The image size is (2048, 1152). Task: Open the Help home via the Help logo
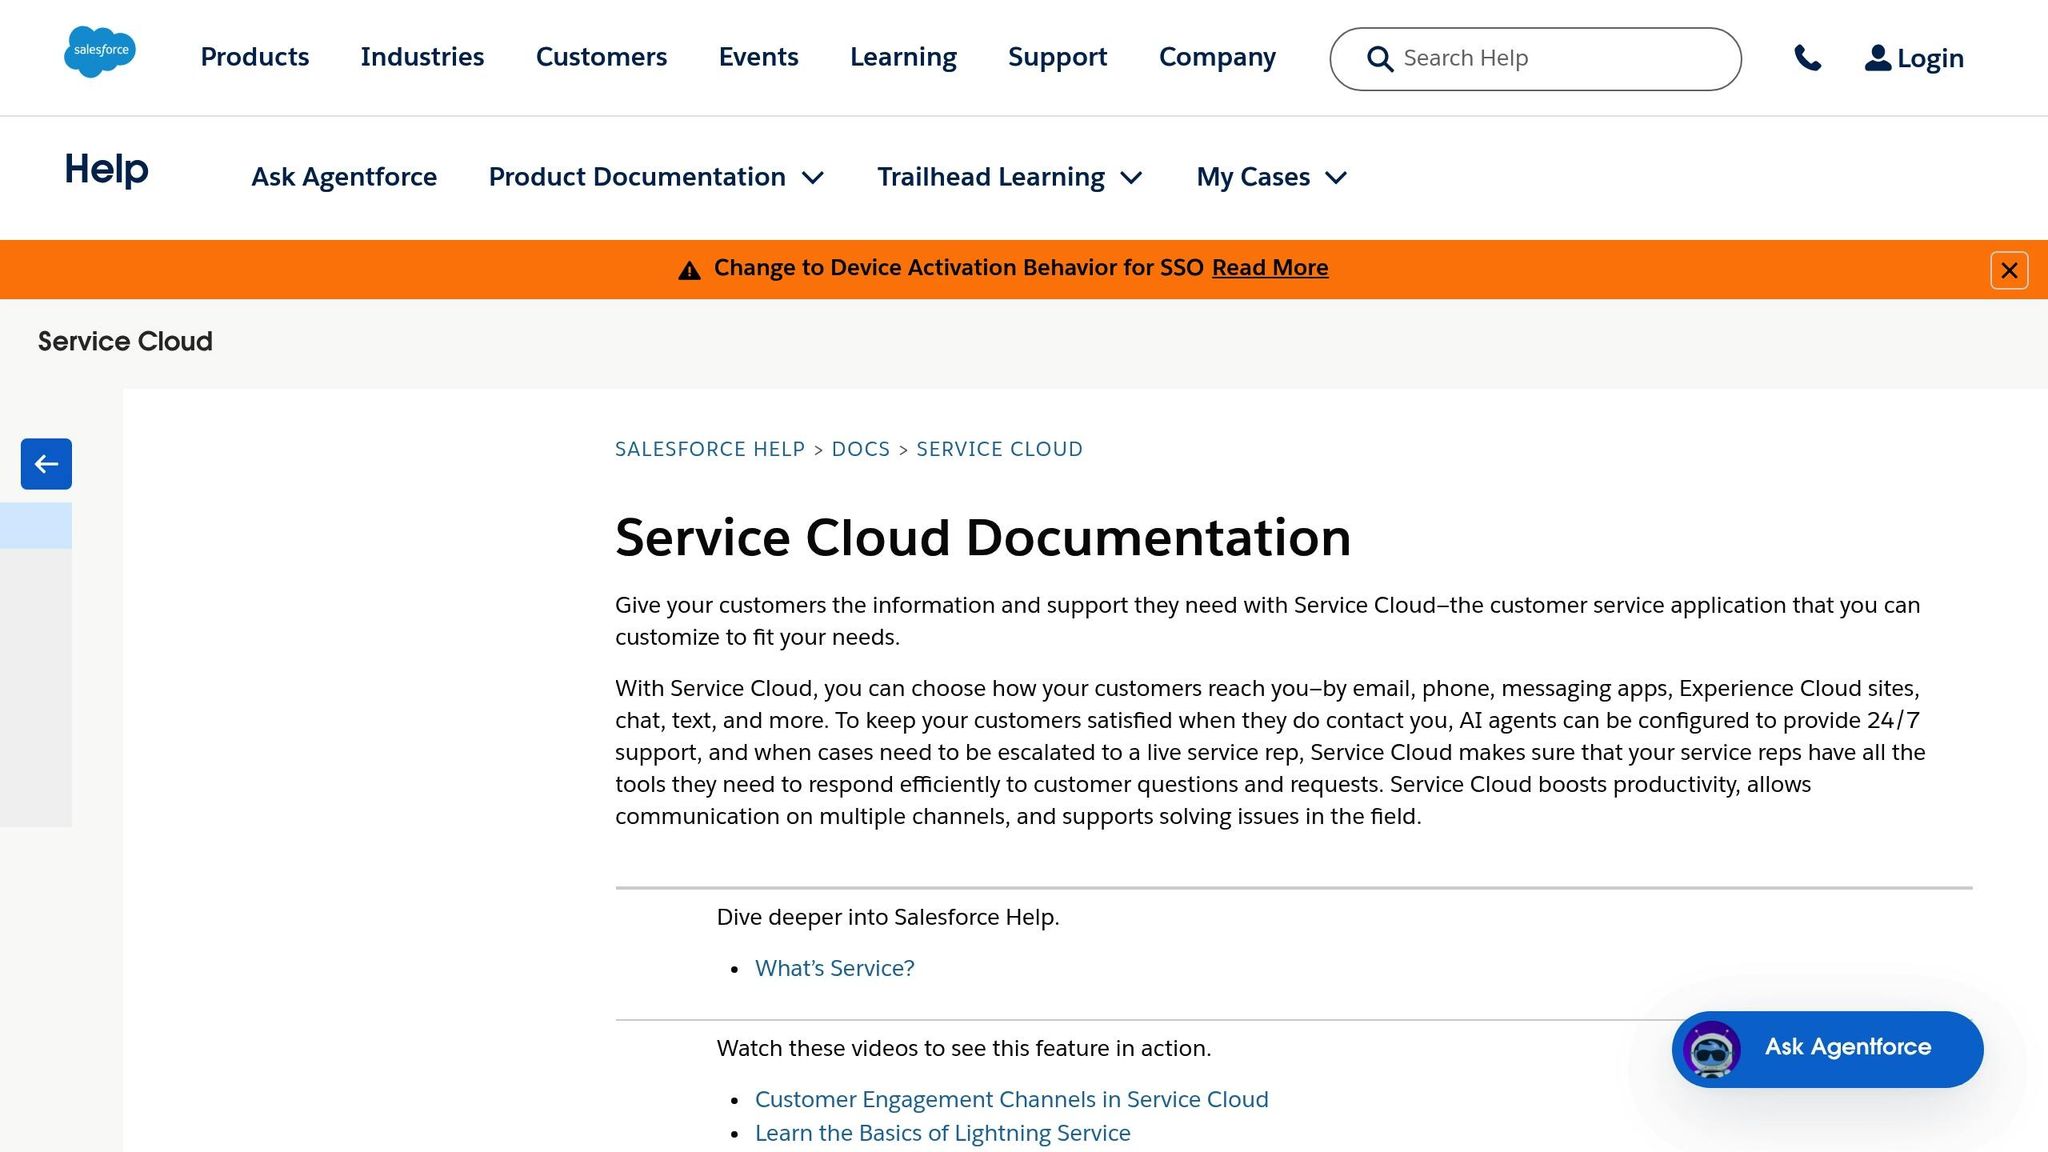104,170
